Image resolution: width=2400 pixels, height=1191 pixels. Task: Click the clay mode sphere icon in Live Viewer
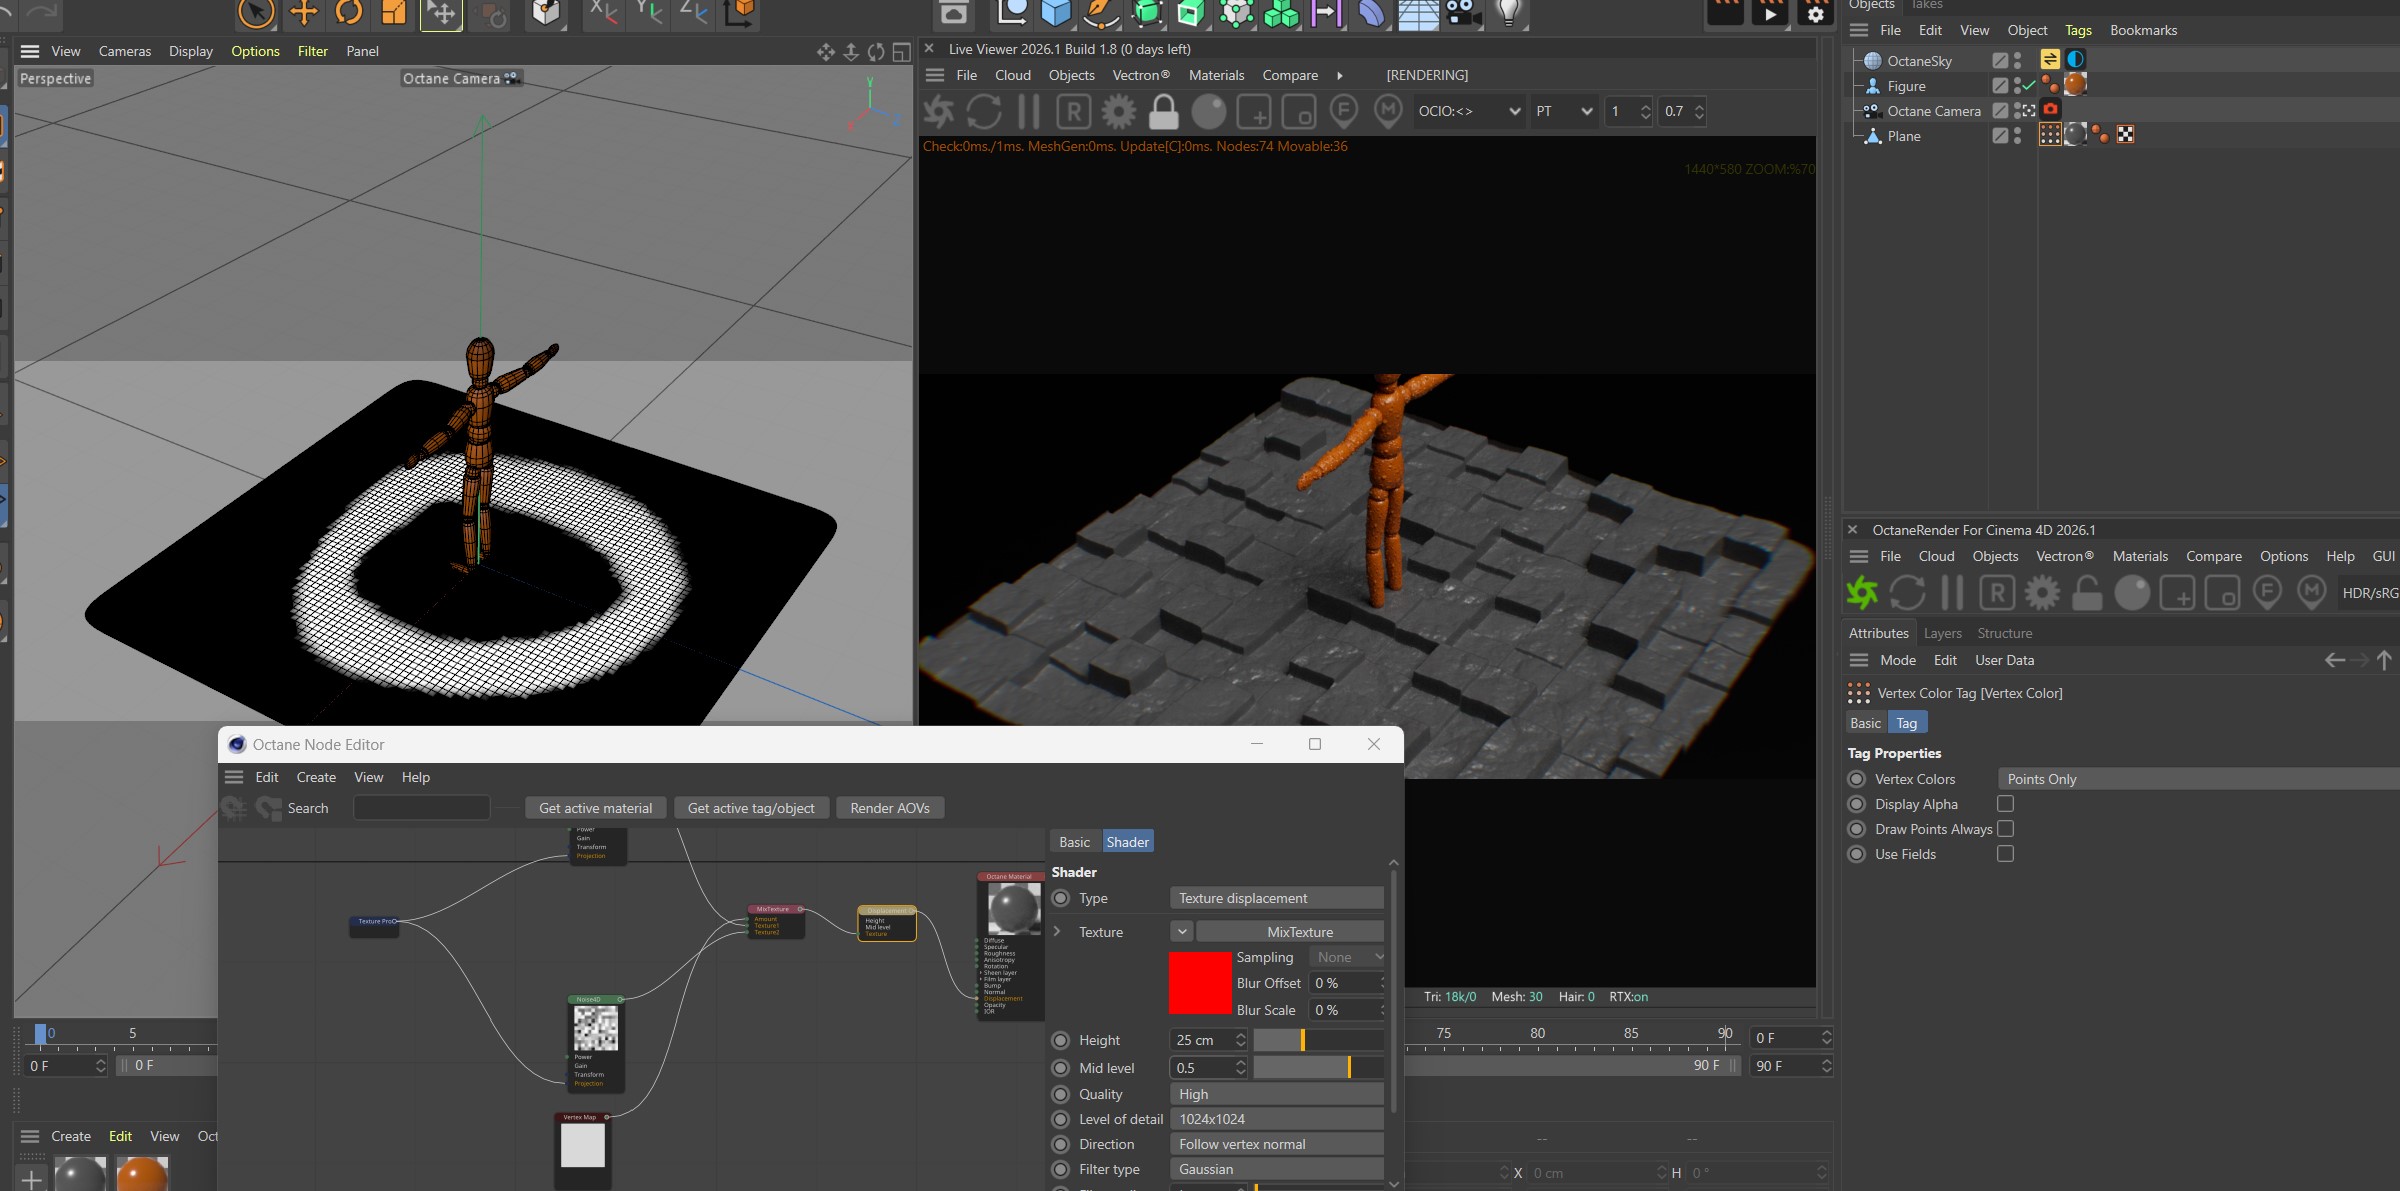1208,112
